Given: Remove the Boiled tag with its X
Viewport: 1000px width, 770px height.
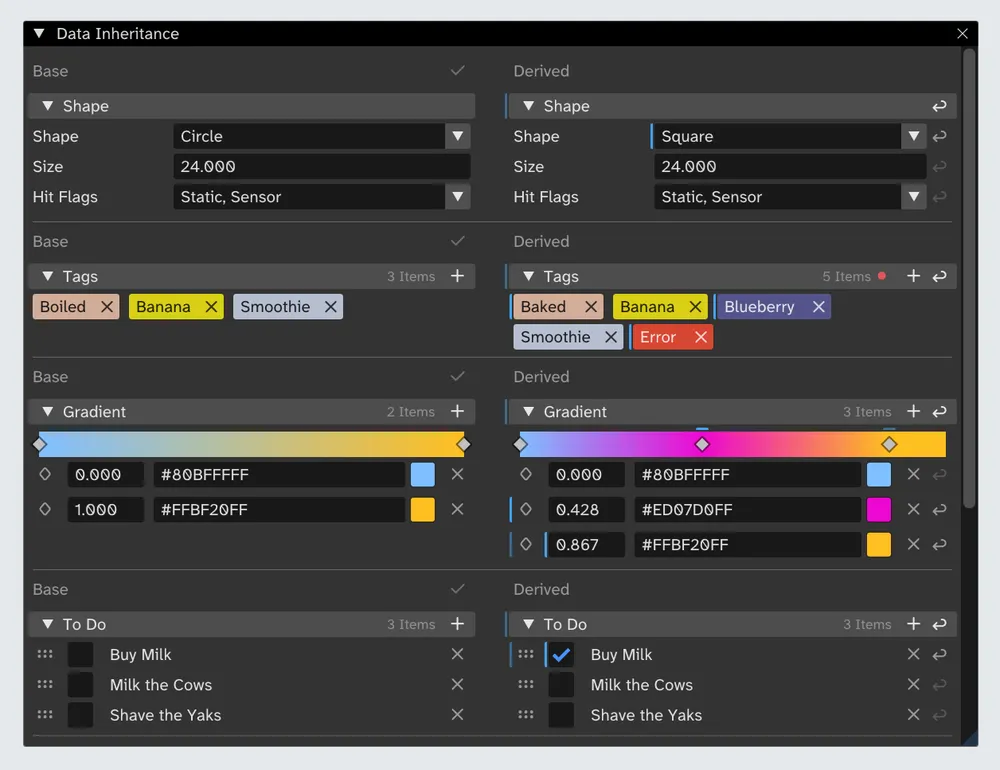Looking at the screenshot, I should 107,307.
